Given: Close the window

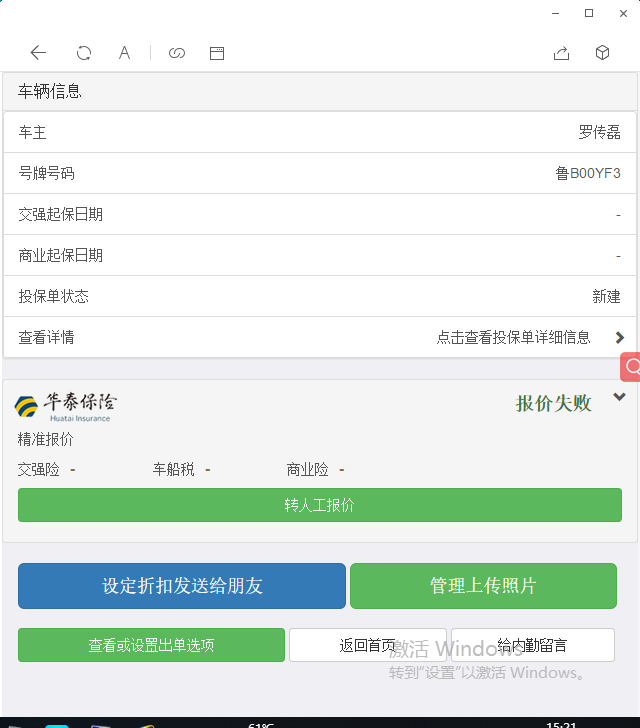Looking at the screenshot, I should tap(623, 13).
